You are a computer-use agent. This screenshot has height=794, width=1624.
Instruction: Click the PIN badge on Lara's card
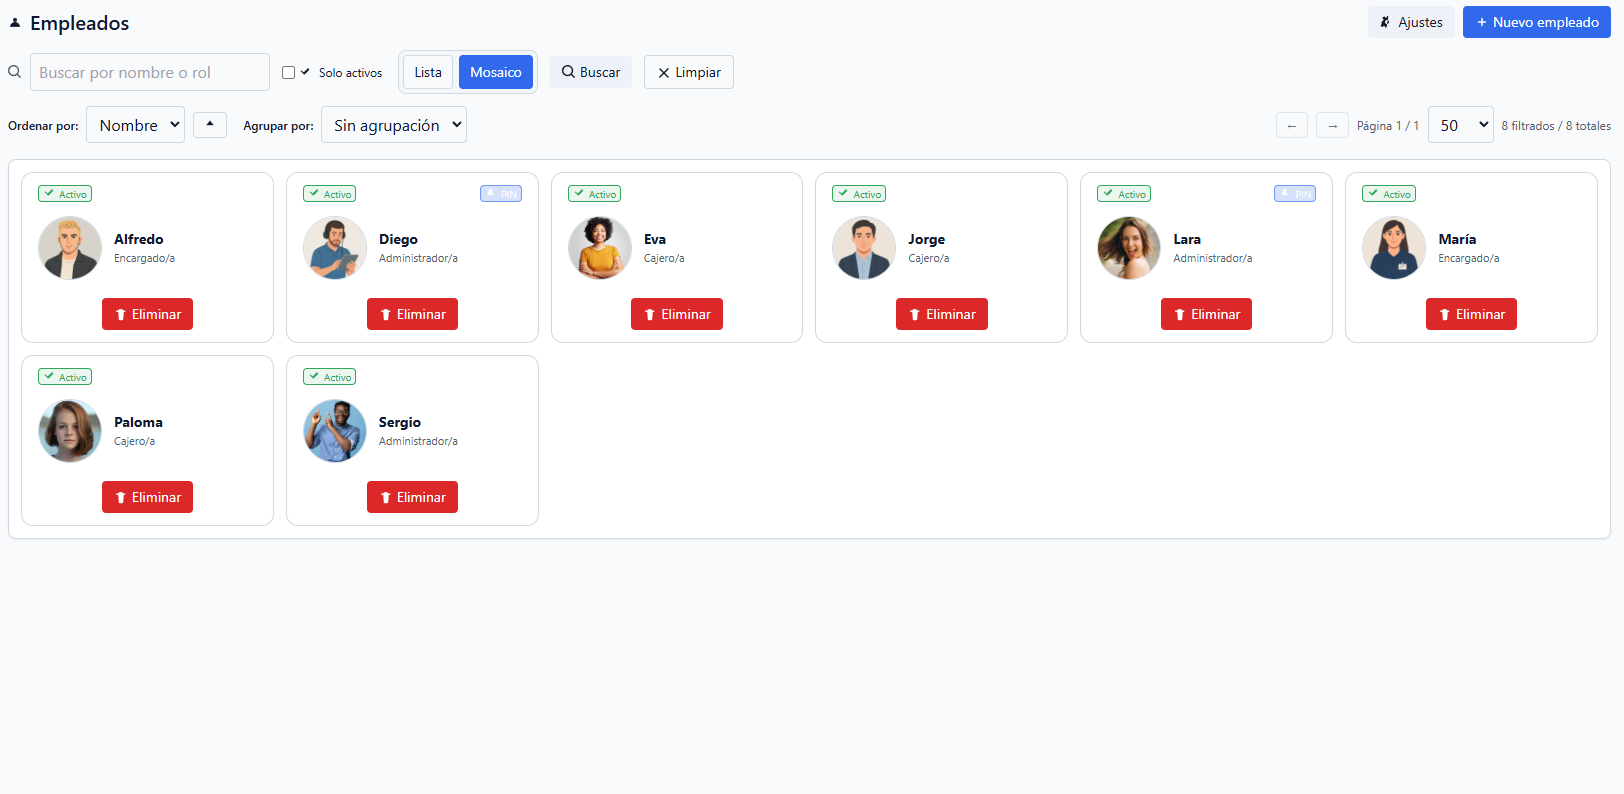(x=1295, y=194)
